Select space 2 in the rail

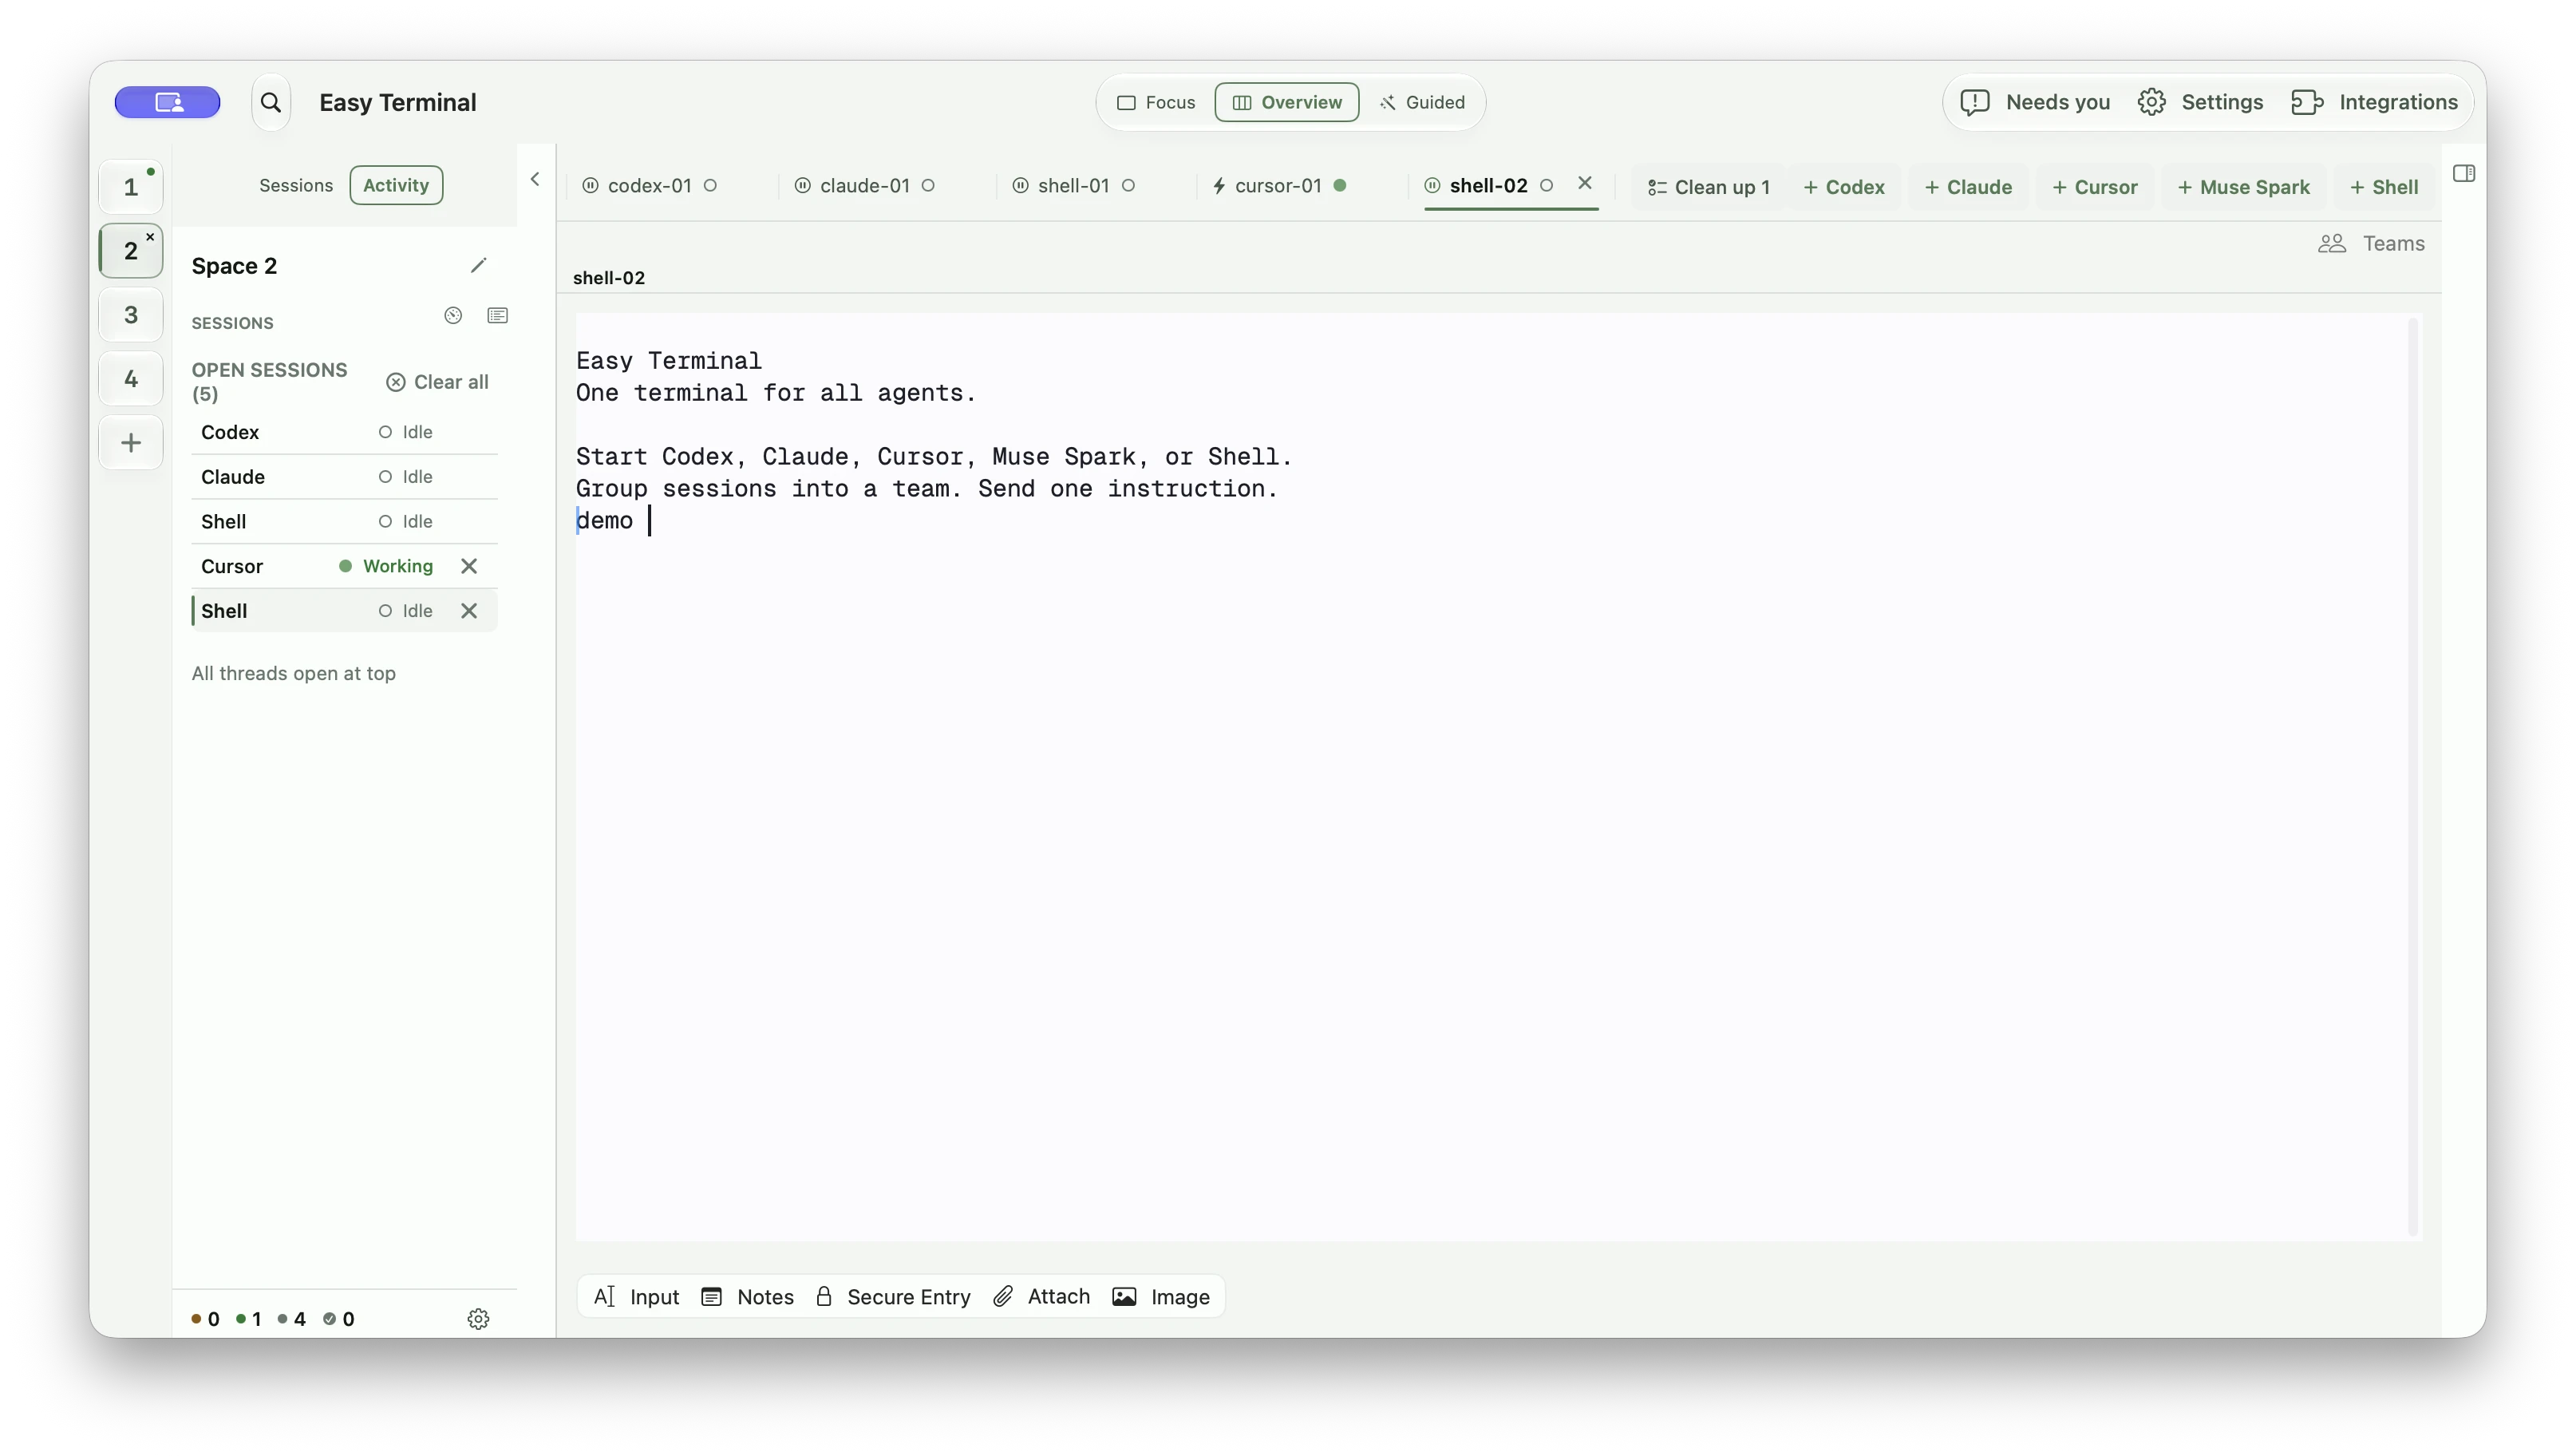pyautogui.click(x=131, y=251)
